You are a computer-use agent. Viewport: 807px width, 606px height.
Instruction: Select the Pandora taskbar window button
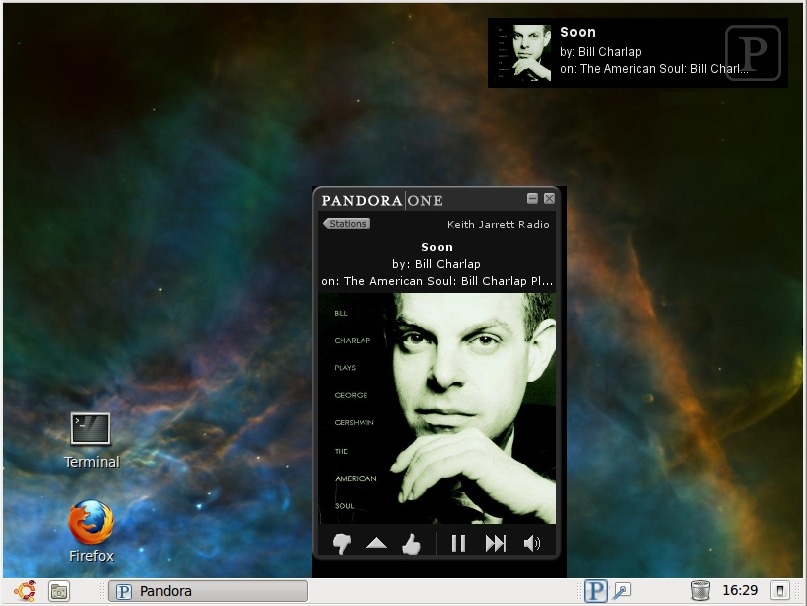208,591
